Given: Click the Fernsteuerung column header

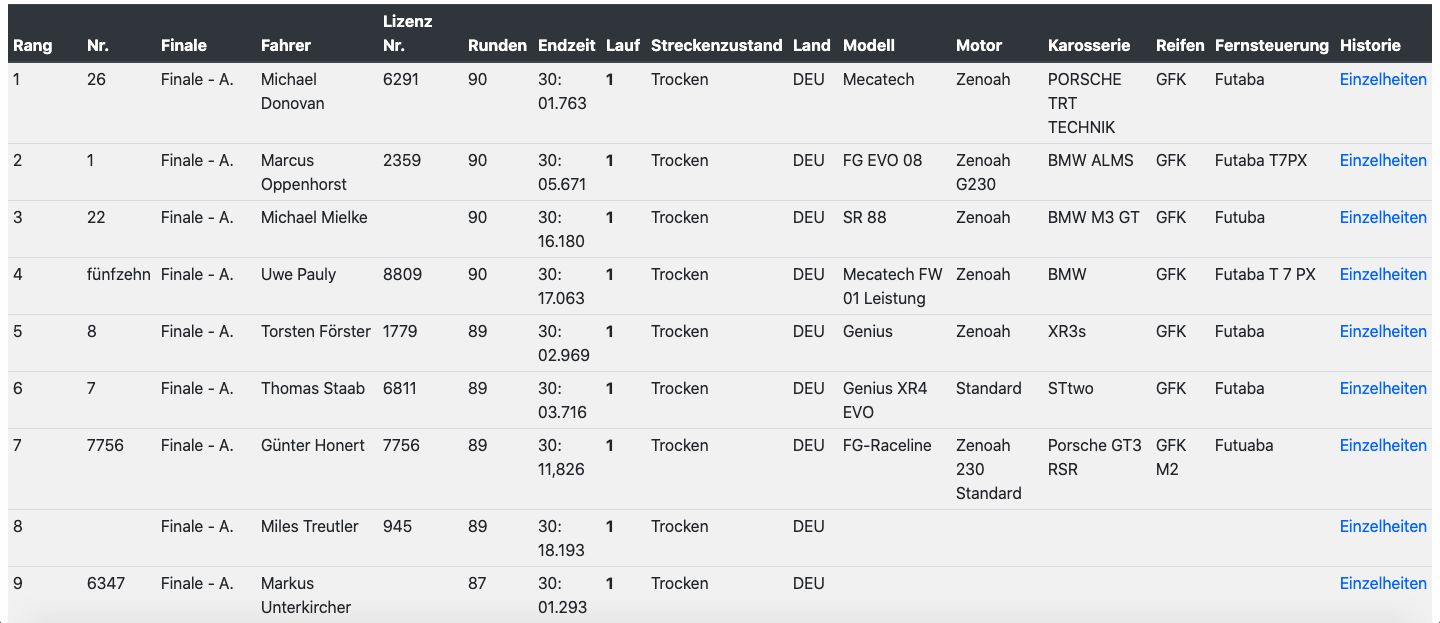Looking at the screenshot, I should (x=1272, y=46).
